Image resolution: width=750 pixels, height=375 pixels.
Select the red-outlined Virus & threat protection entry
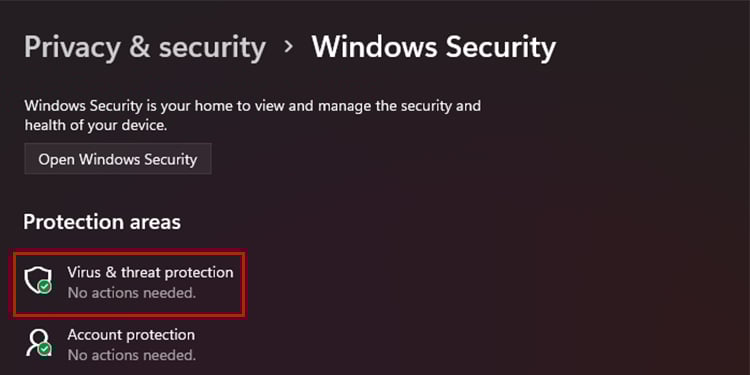(129, 284)
